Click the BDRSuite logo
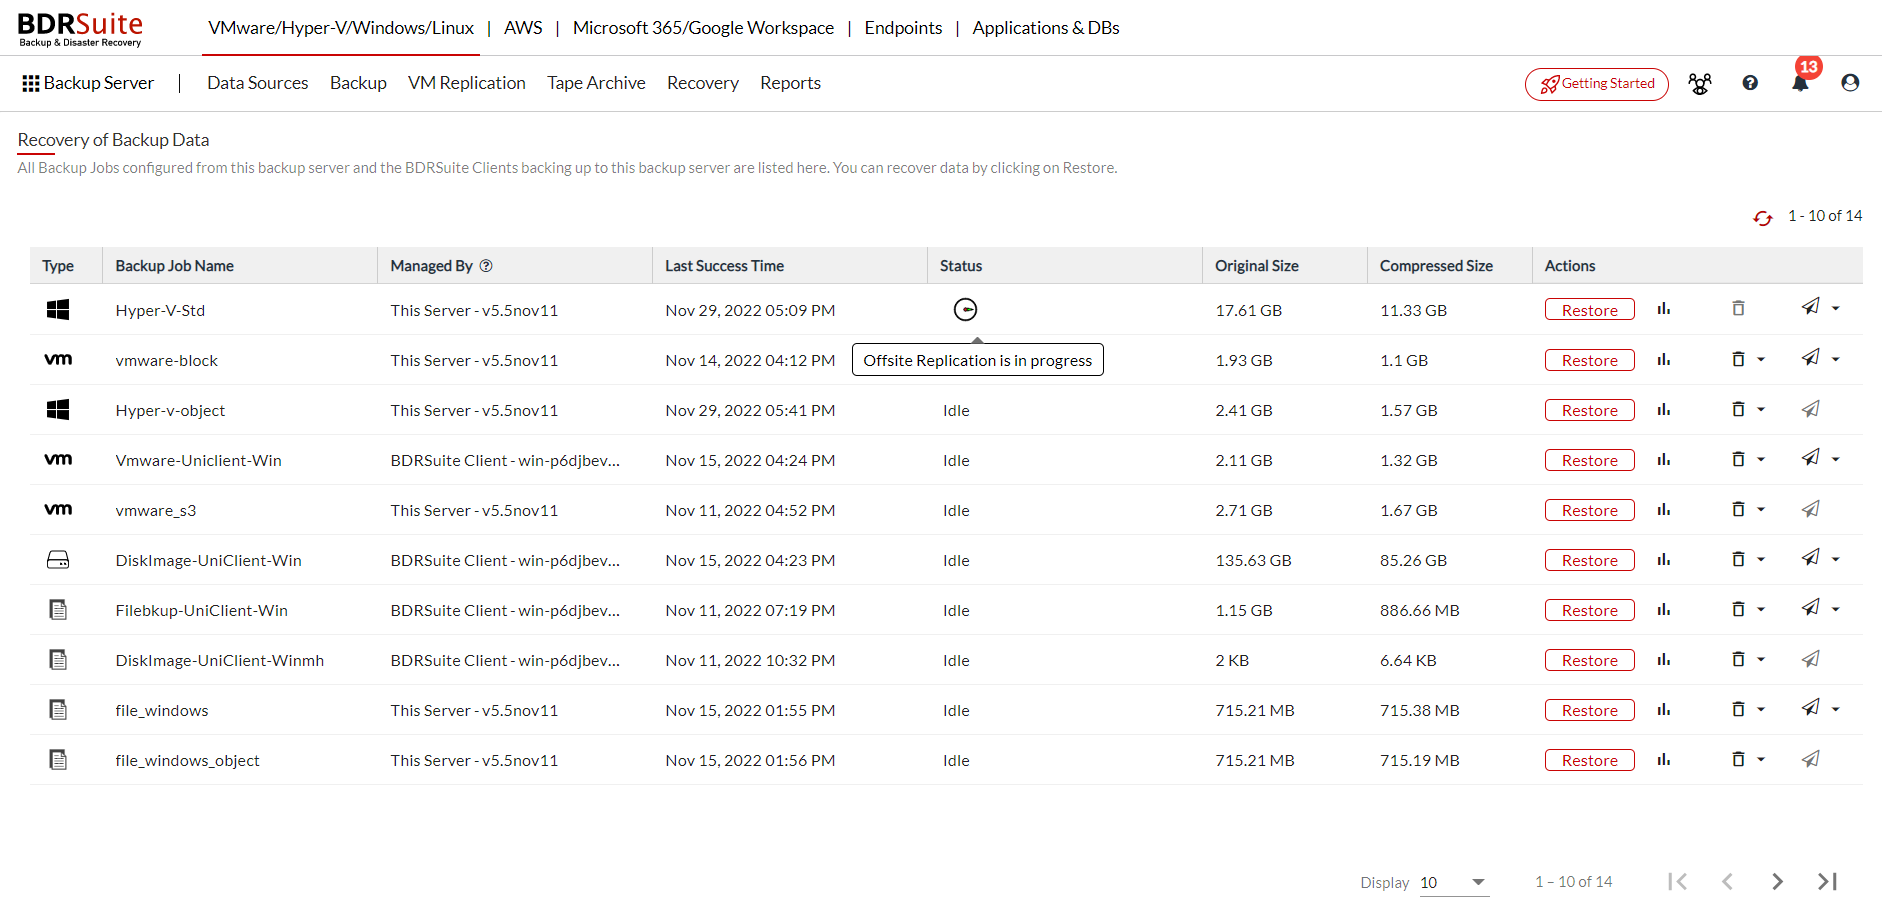Screen dimensions: 1882x916 (80, 28)
